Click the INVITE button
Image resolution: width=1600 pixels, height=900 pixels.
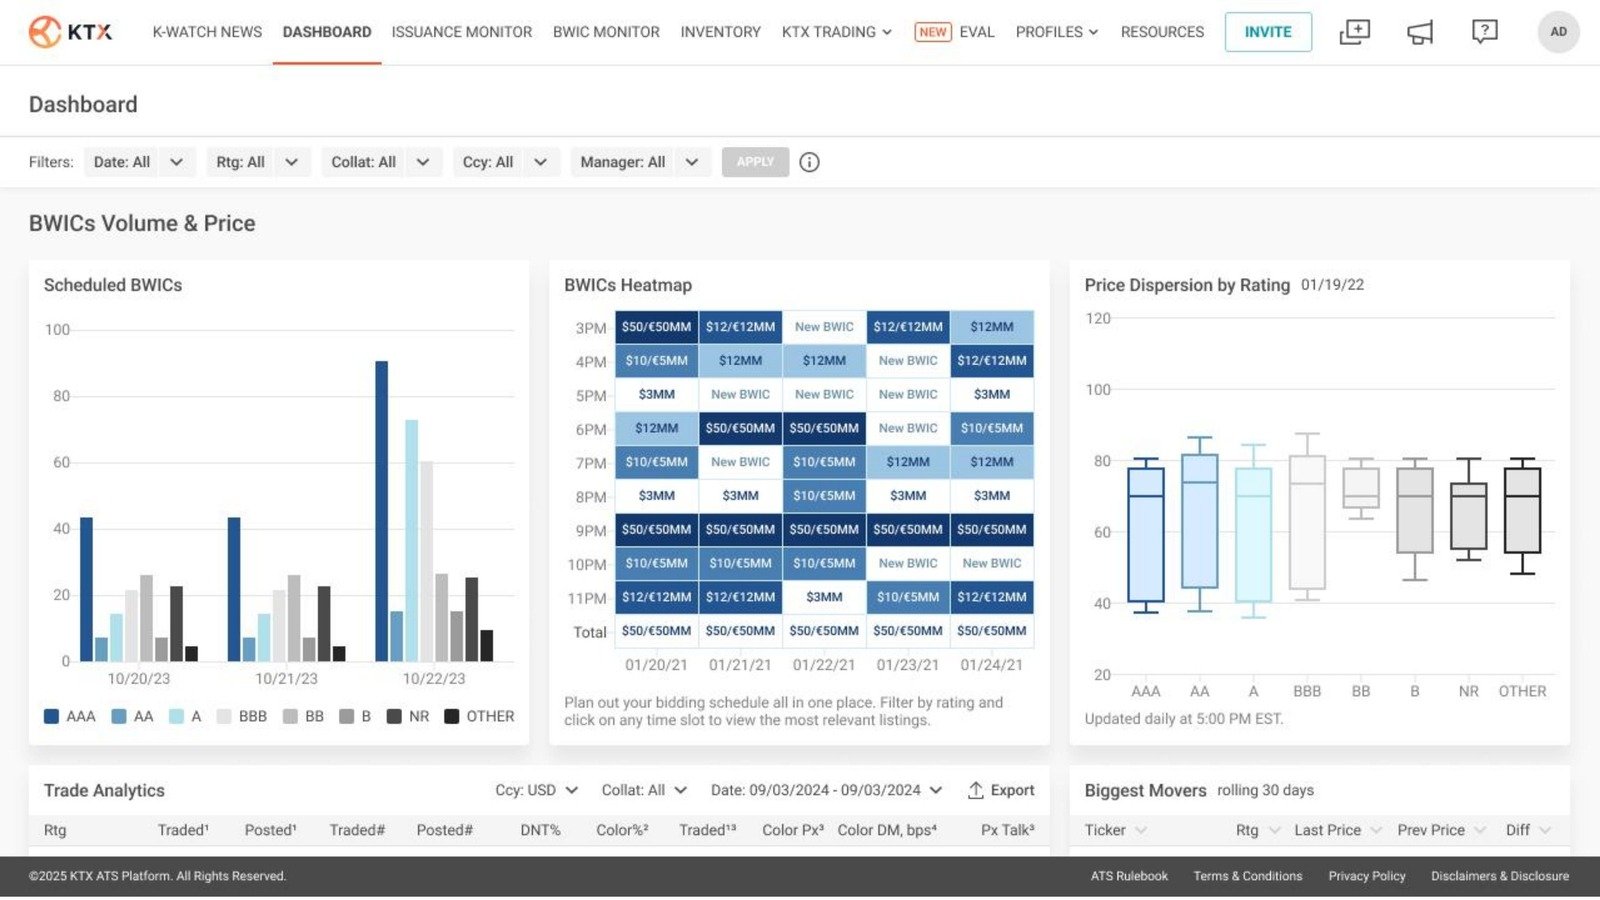pos(1268,32)
